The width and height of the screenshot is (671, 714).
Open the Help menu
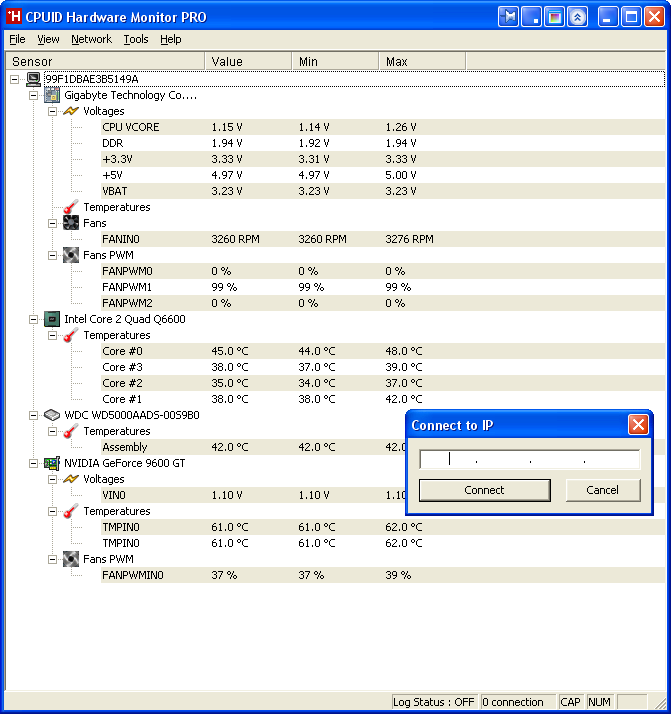171,39
